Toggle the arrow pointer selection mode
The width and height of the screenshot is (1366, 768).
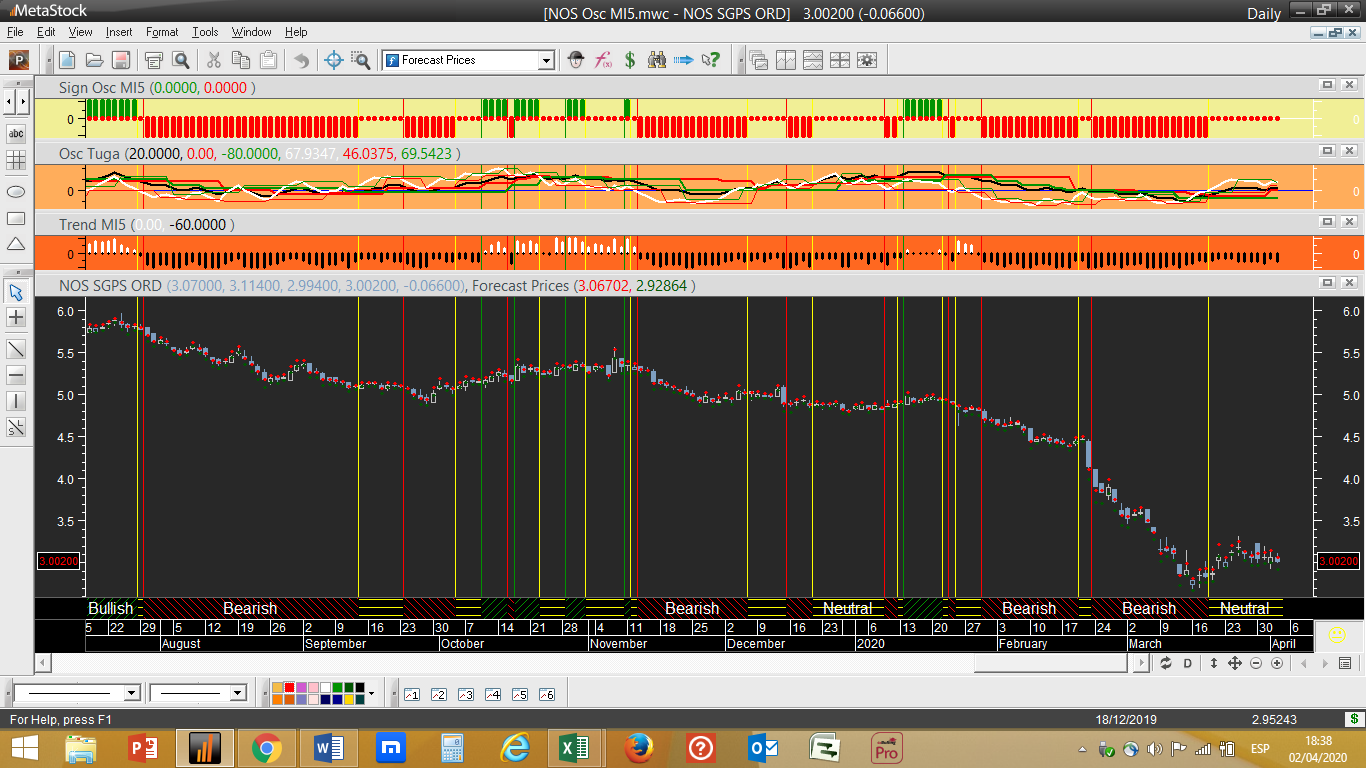[16, 292]
